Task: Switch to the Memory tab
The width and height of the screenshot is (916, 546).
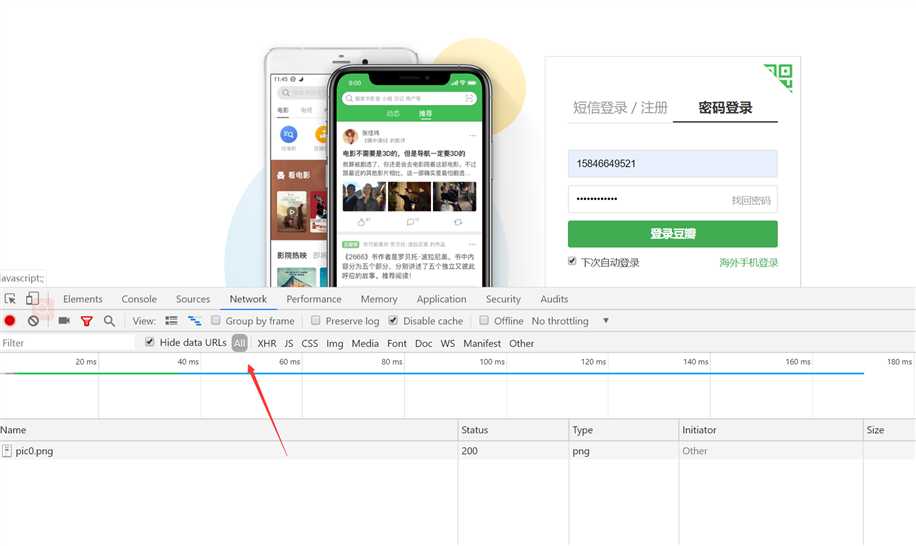Action: tap(379, 299)
